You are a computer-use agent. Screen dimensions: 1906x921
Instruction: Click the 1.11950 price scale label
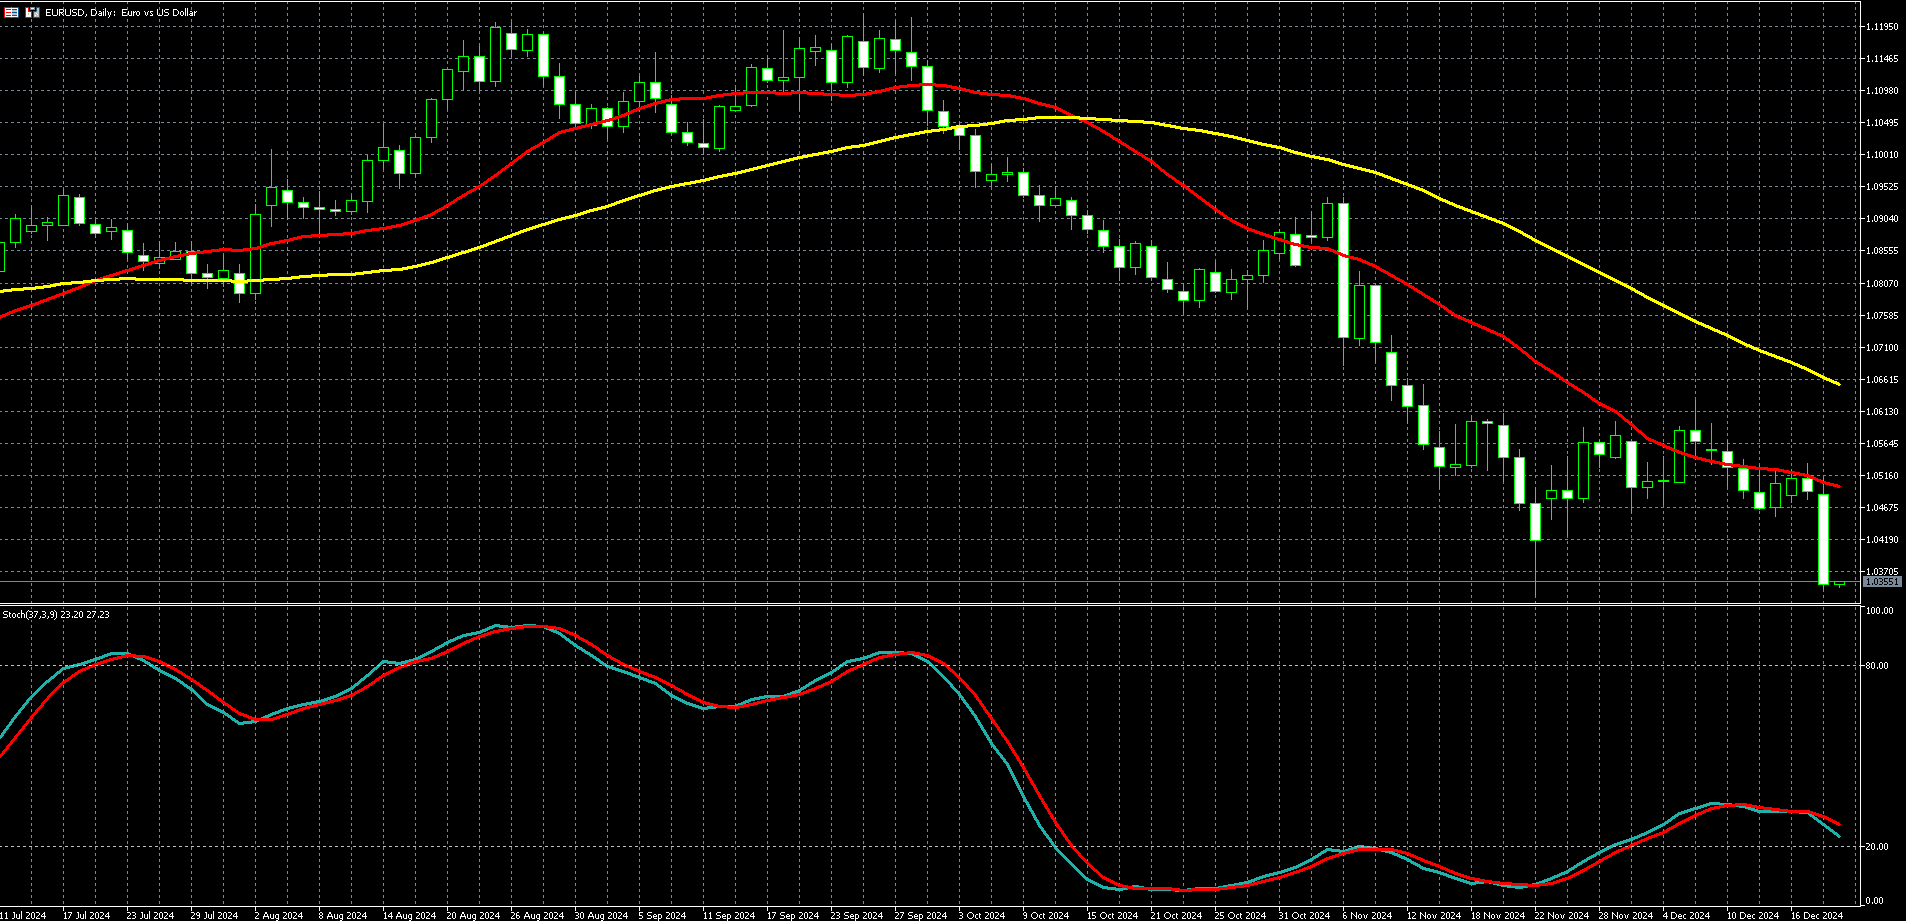pos(1882,27)
